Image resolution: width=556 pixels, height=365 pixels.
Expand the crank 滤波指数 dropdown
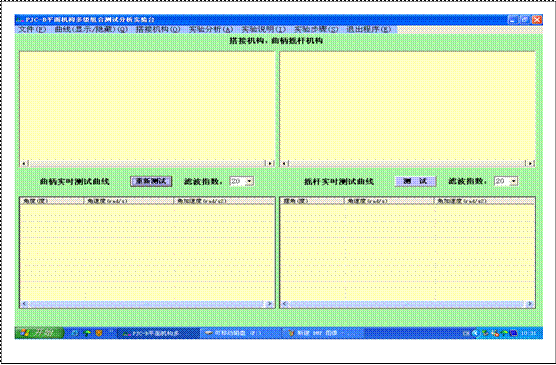[x=249, y=181]
